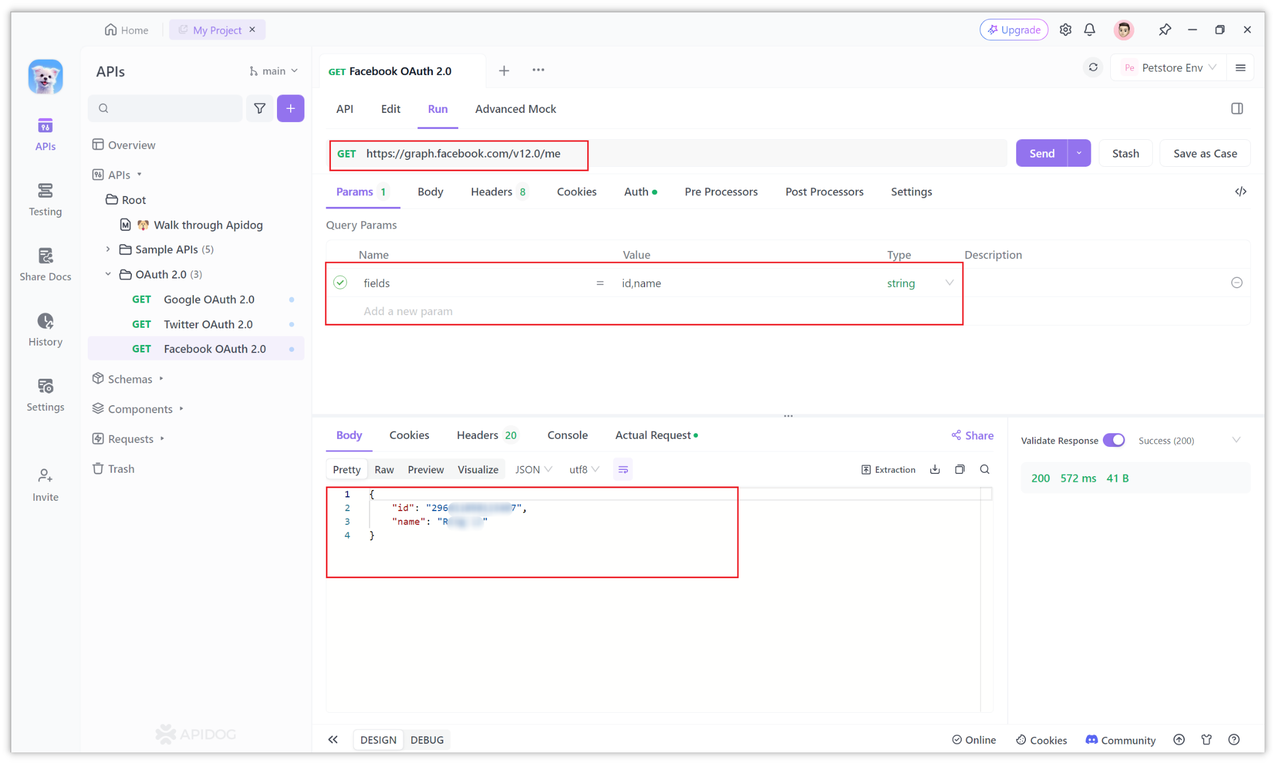1280x765 pixels.
Task: Open the JSON format dropdown
Action: pos(533,469)
